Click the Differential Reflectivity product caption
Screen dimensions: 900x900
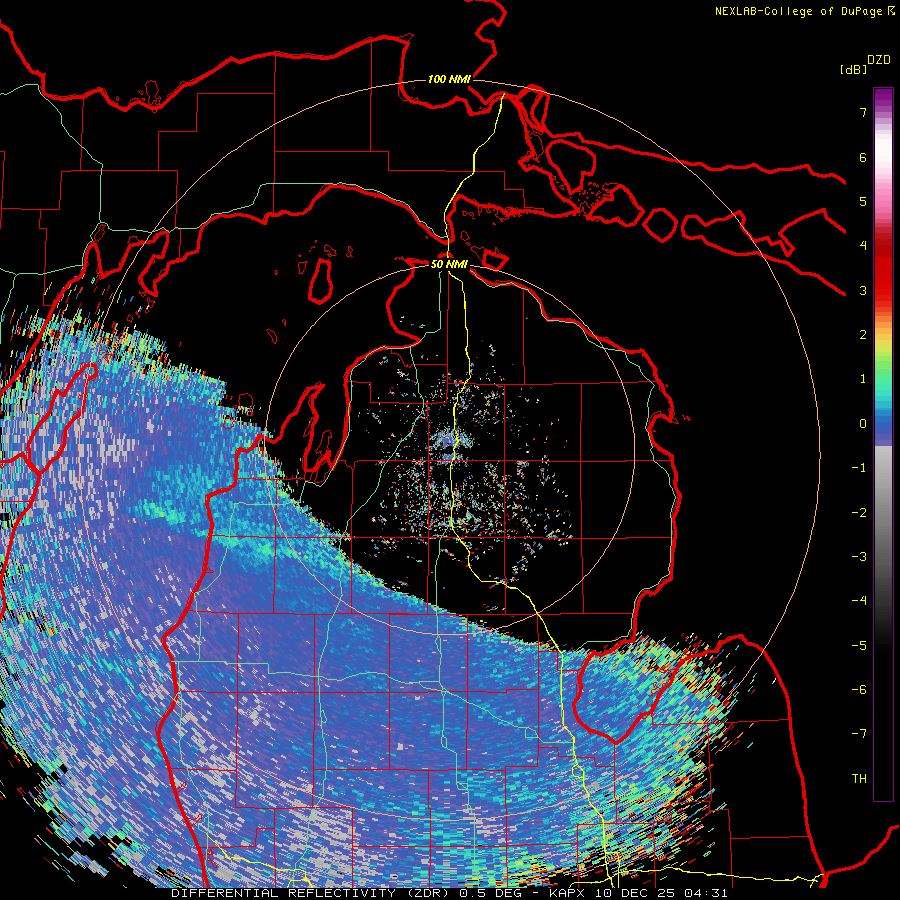(x=449, y=894)
